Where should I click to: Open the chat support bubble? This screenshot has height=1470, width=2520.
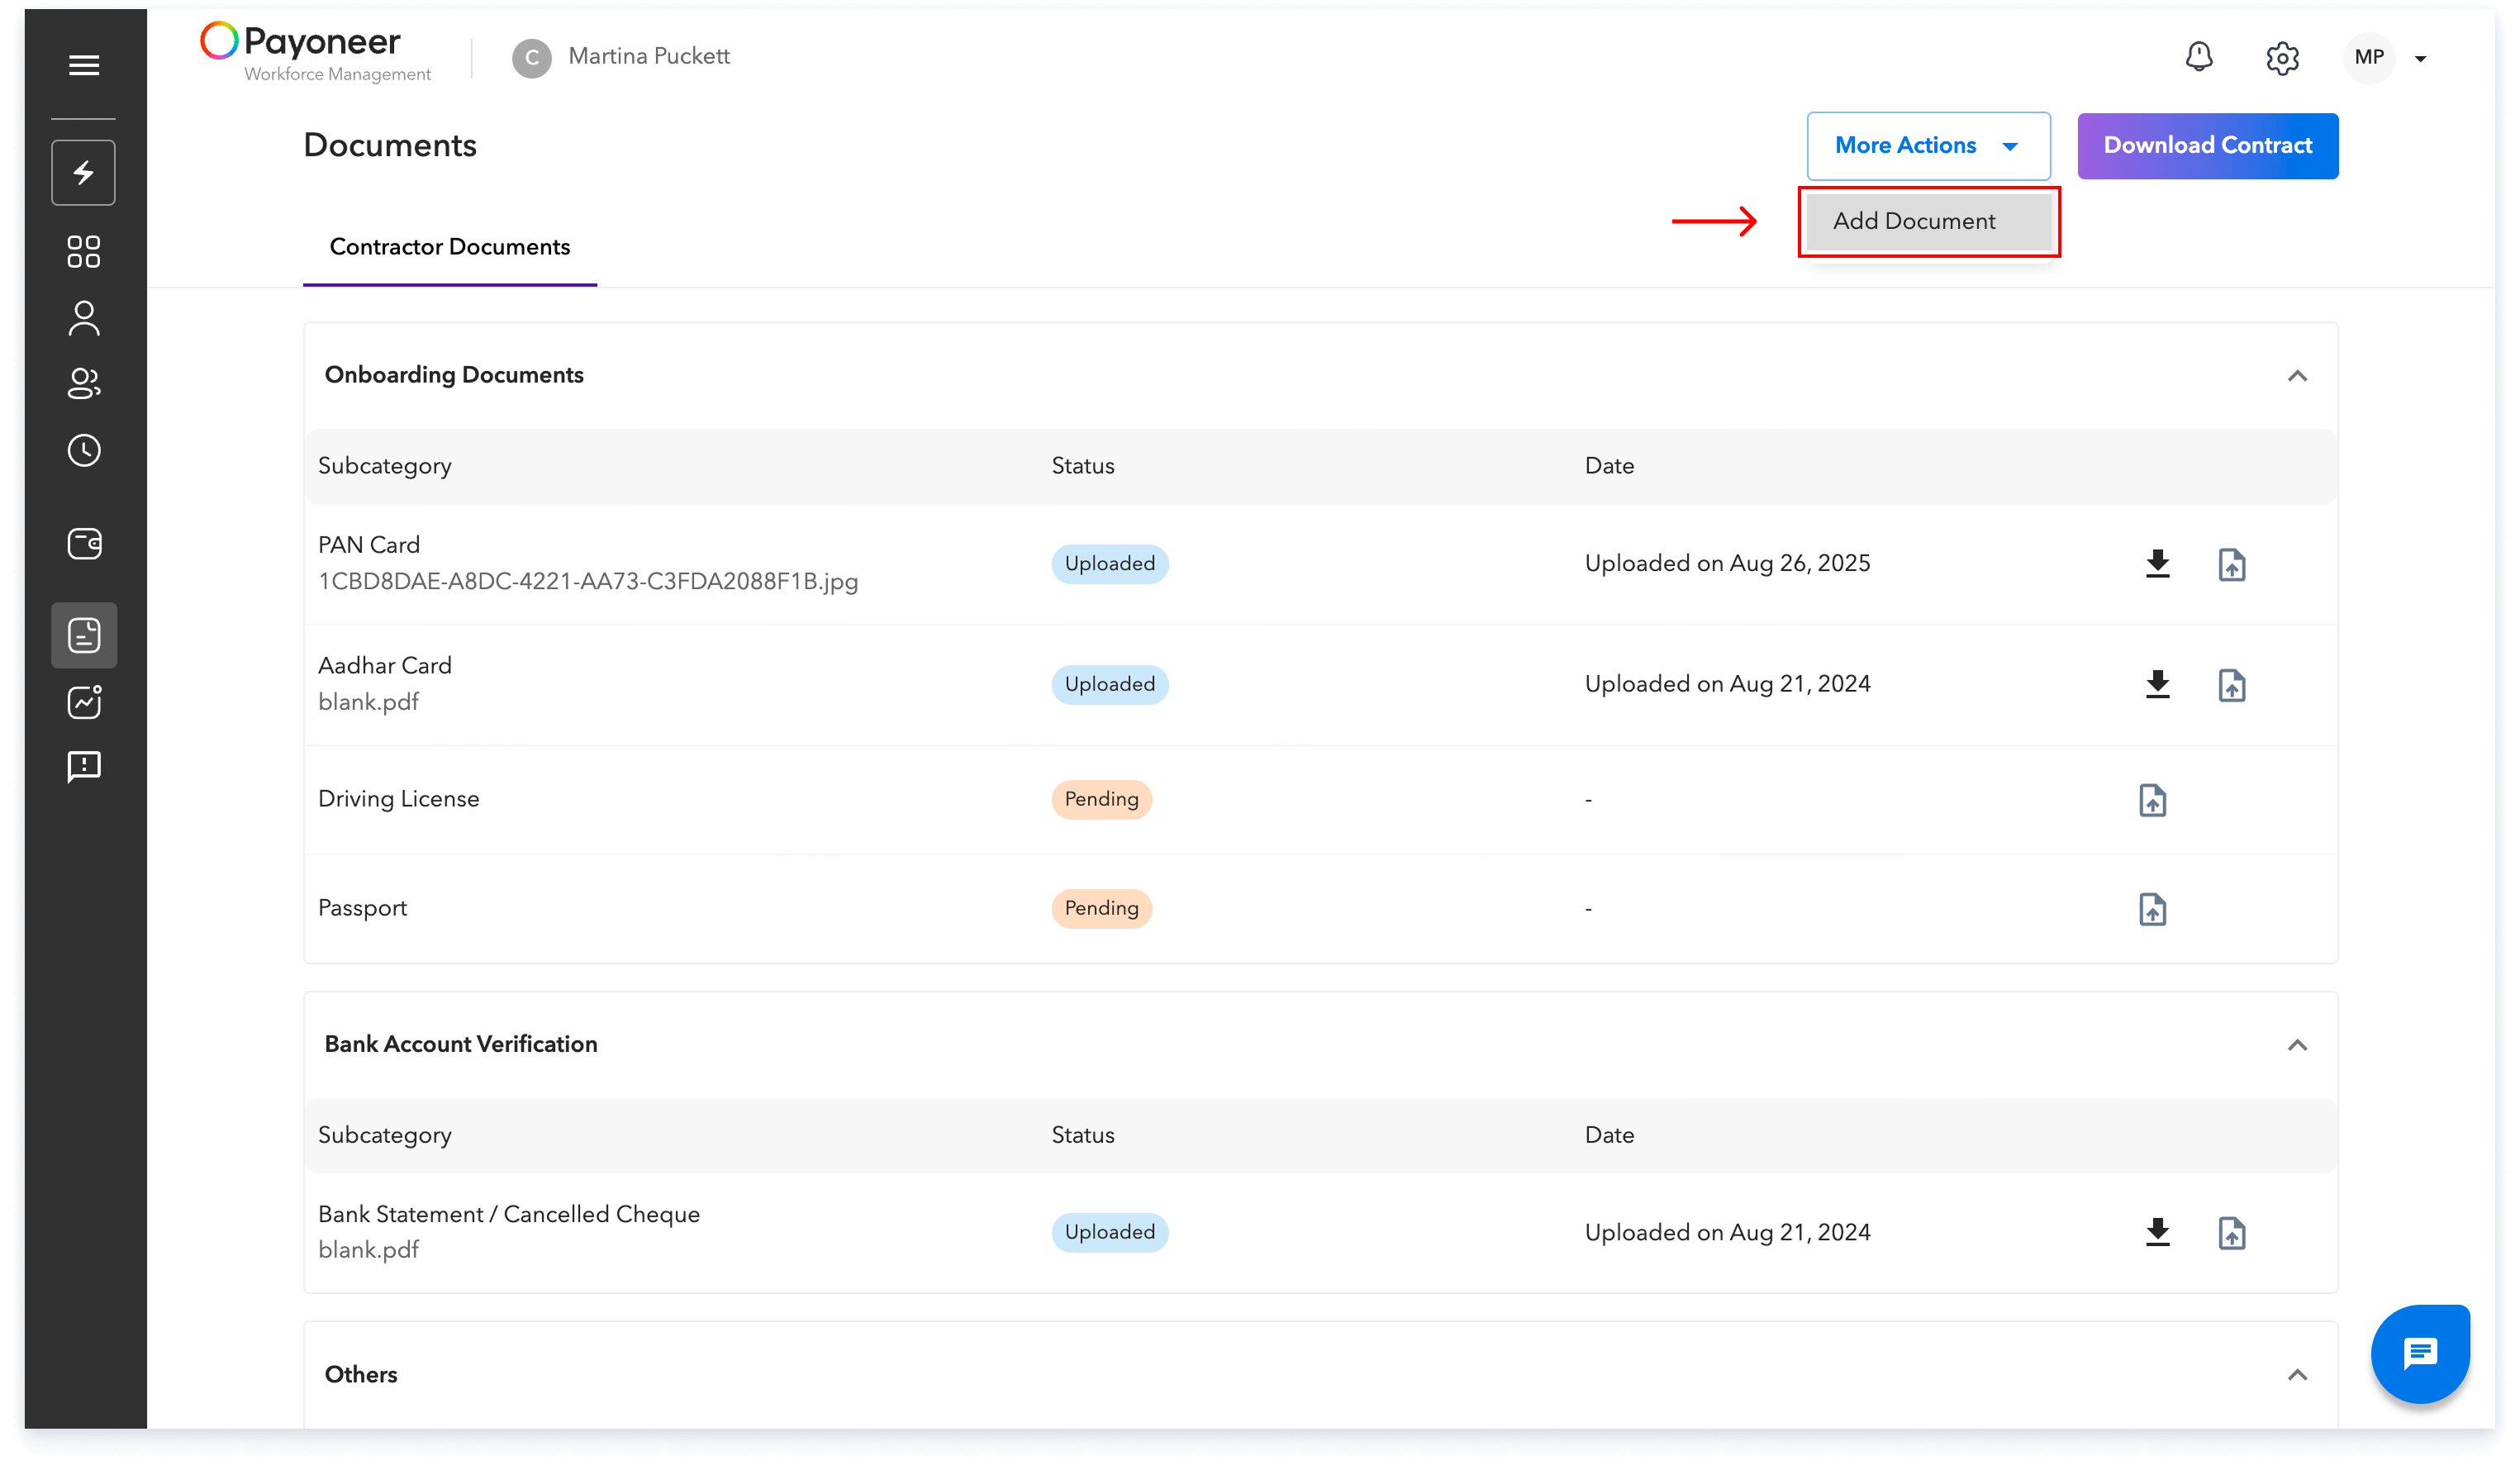2419,1354
